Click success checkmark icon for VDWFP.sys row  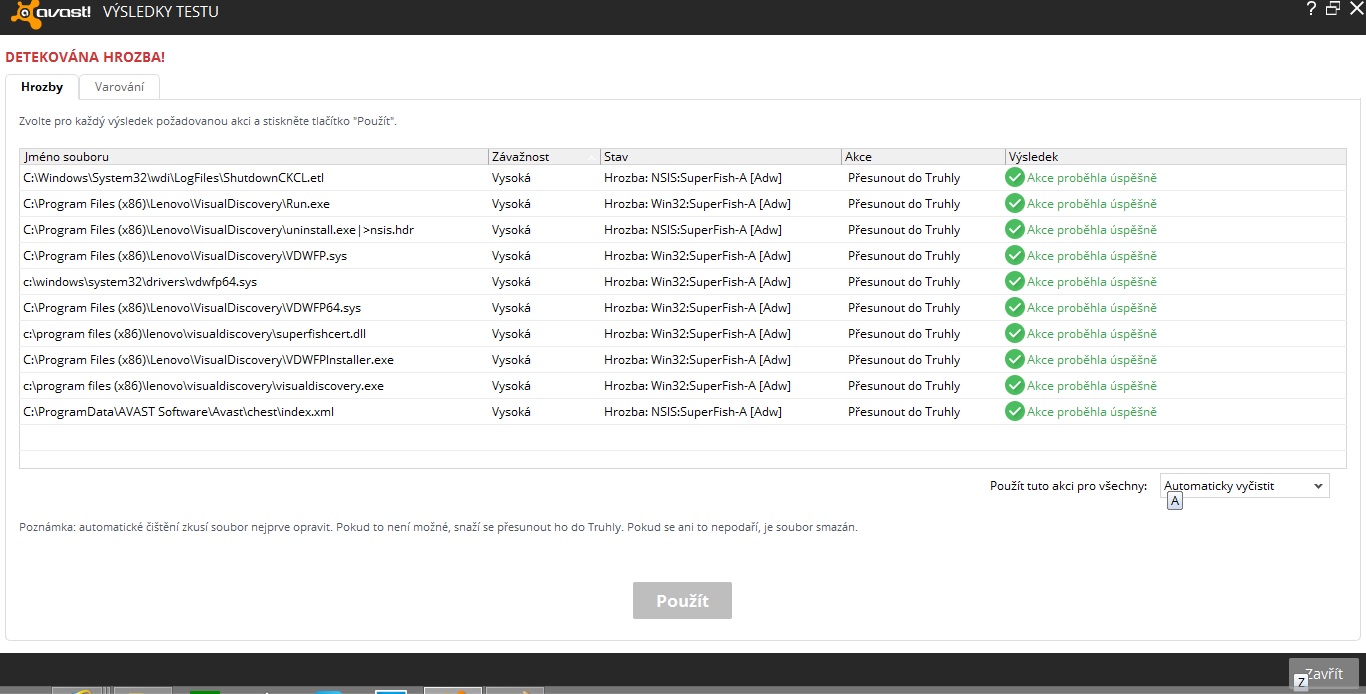click(1015, 256)
